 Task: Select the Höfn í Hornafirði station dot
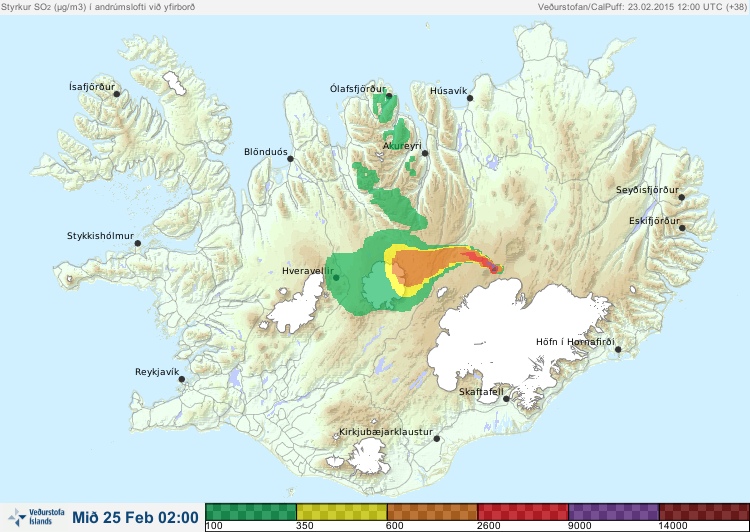point(618,350)
